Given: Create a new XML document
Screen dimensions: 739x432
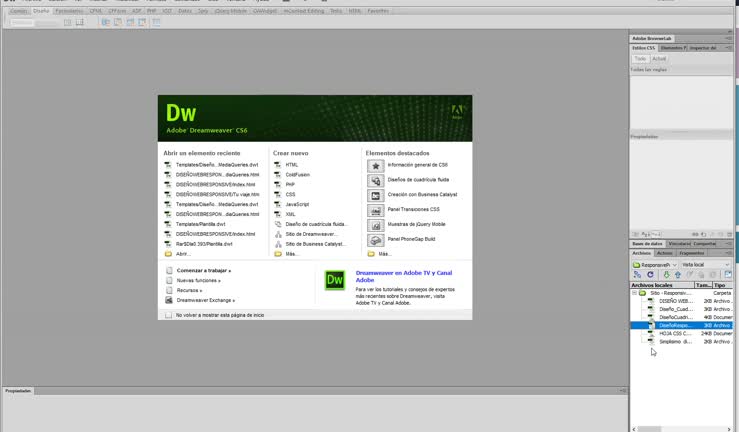Looking at the screenshot, I should coord(290,214).
